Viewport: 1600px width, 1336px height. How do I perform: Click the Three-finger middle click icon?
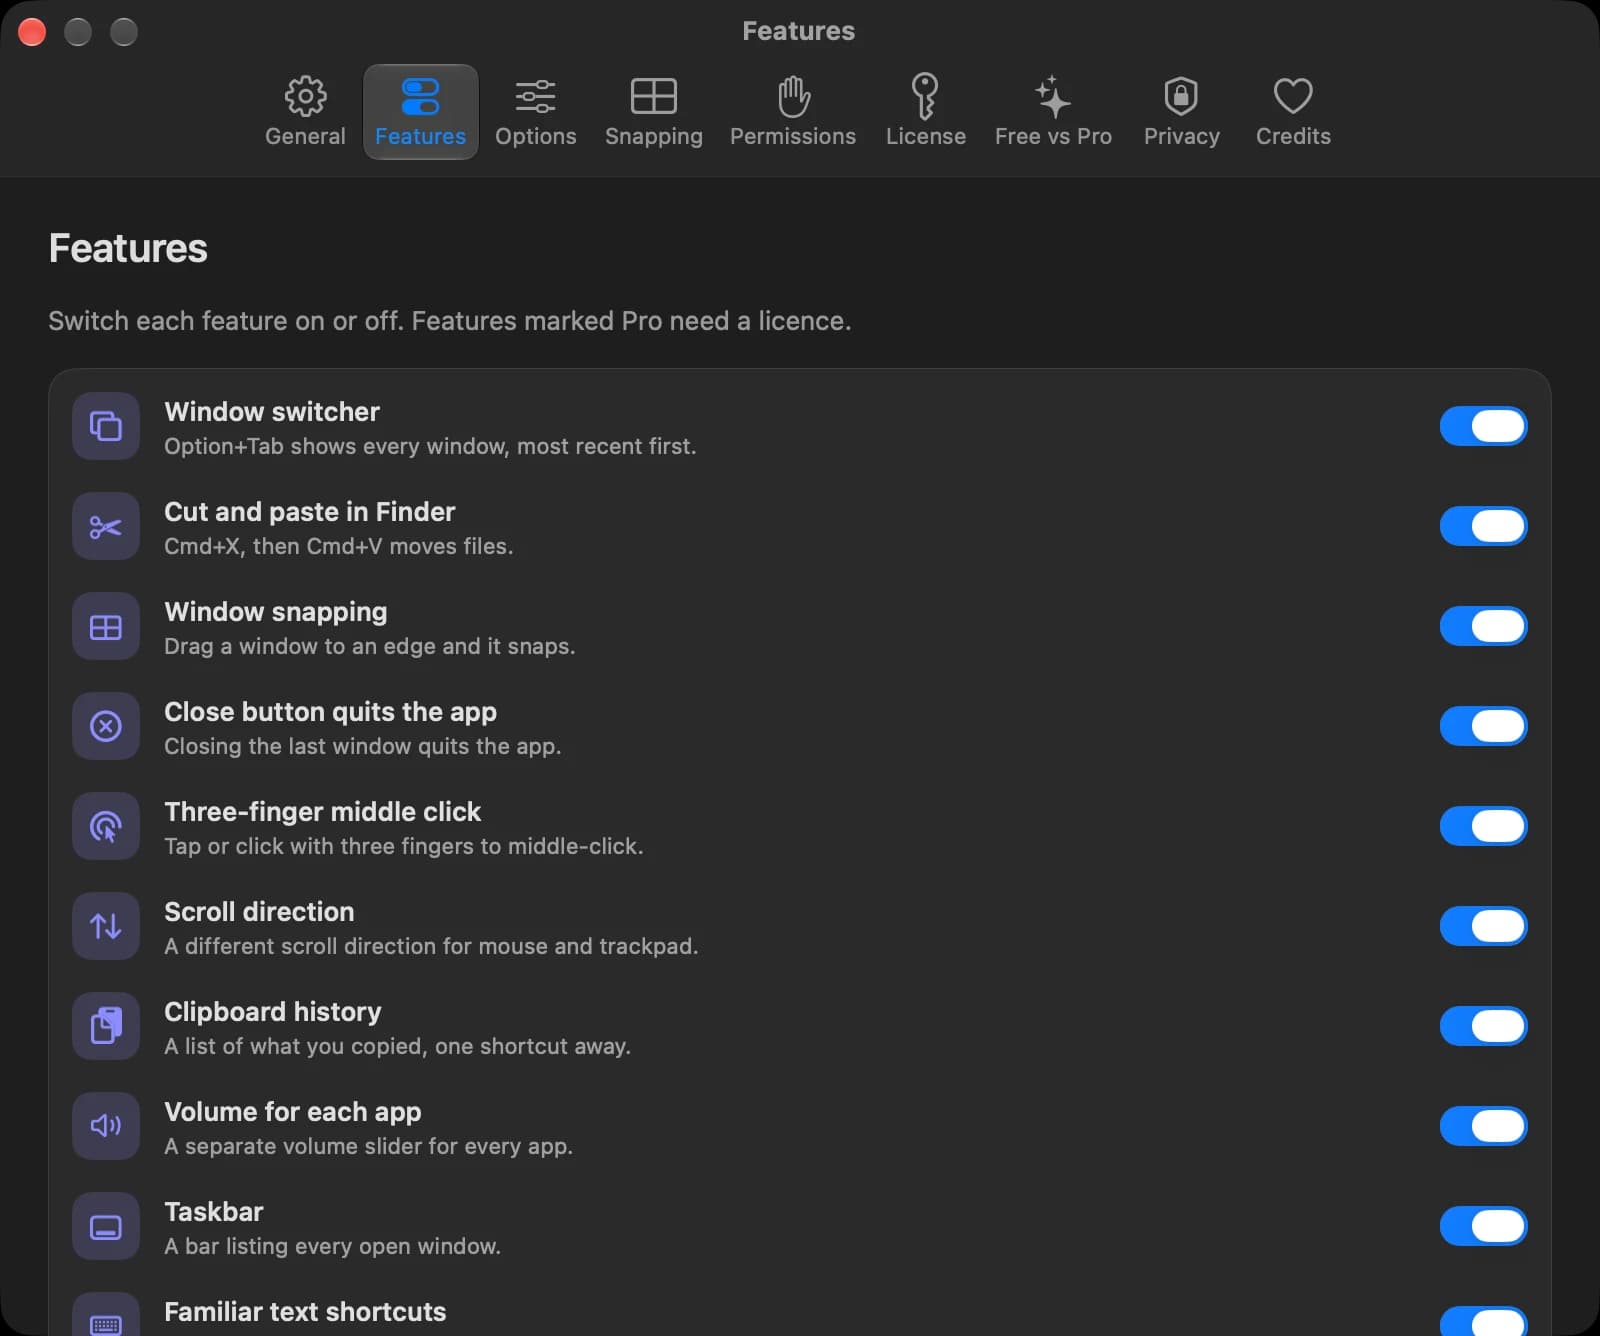(106, 826)
